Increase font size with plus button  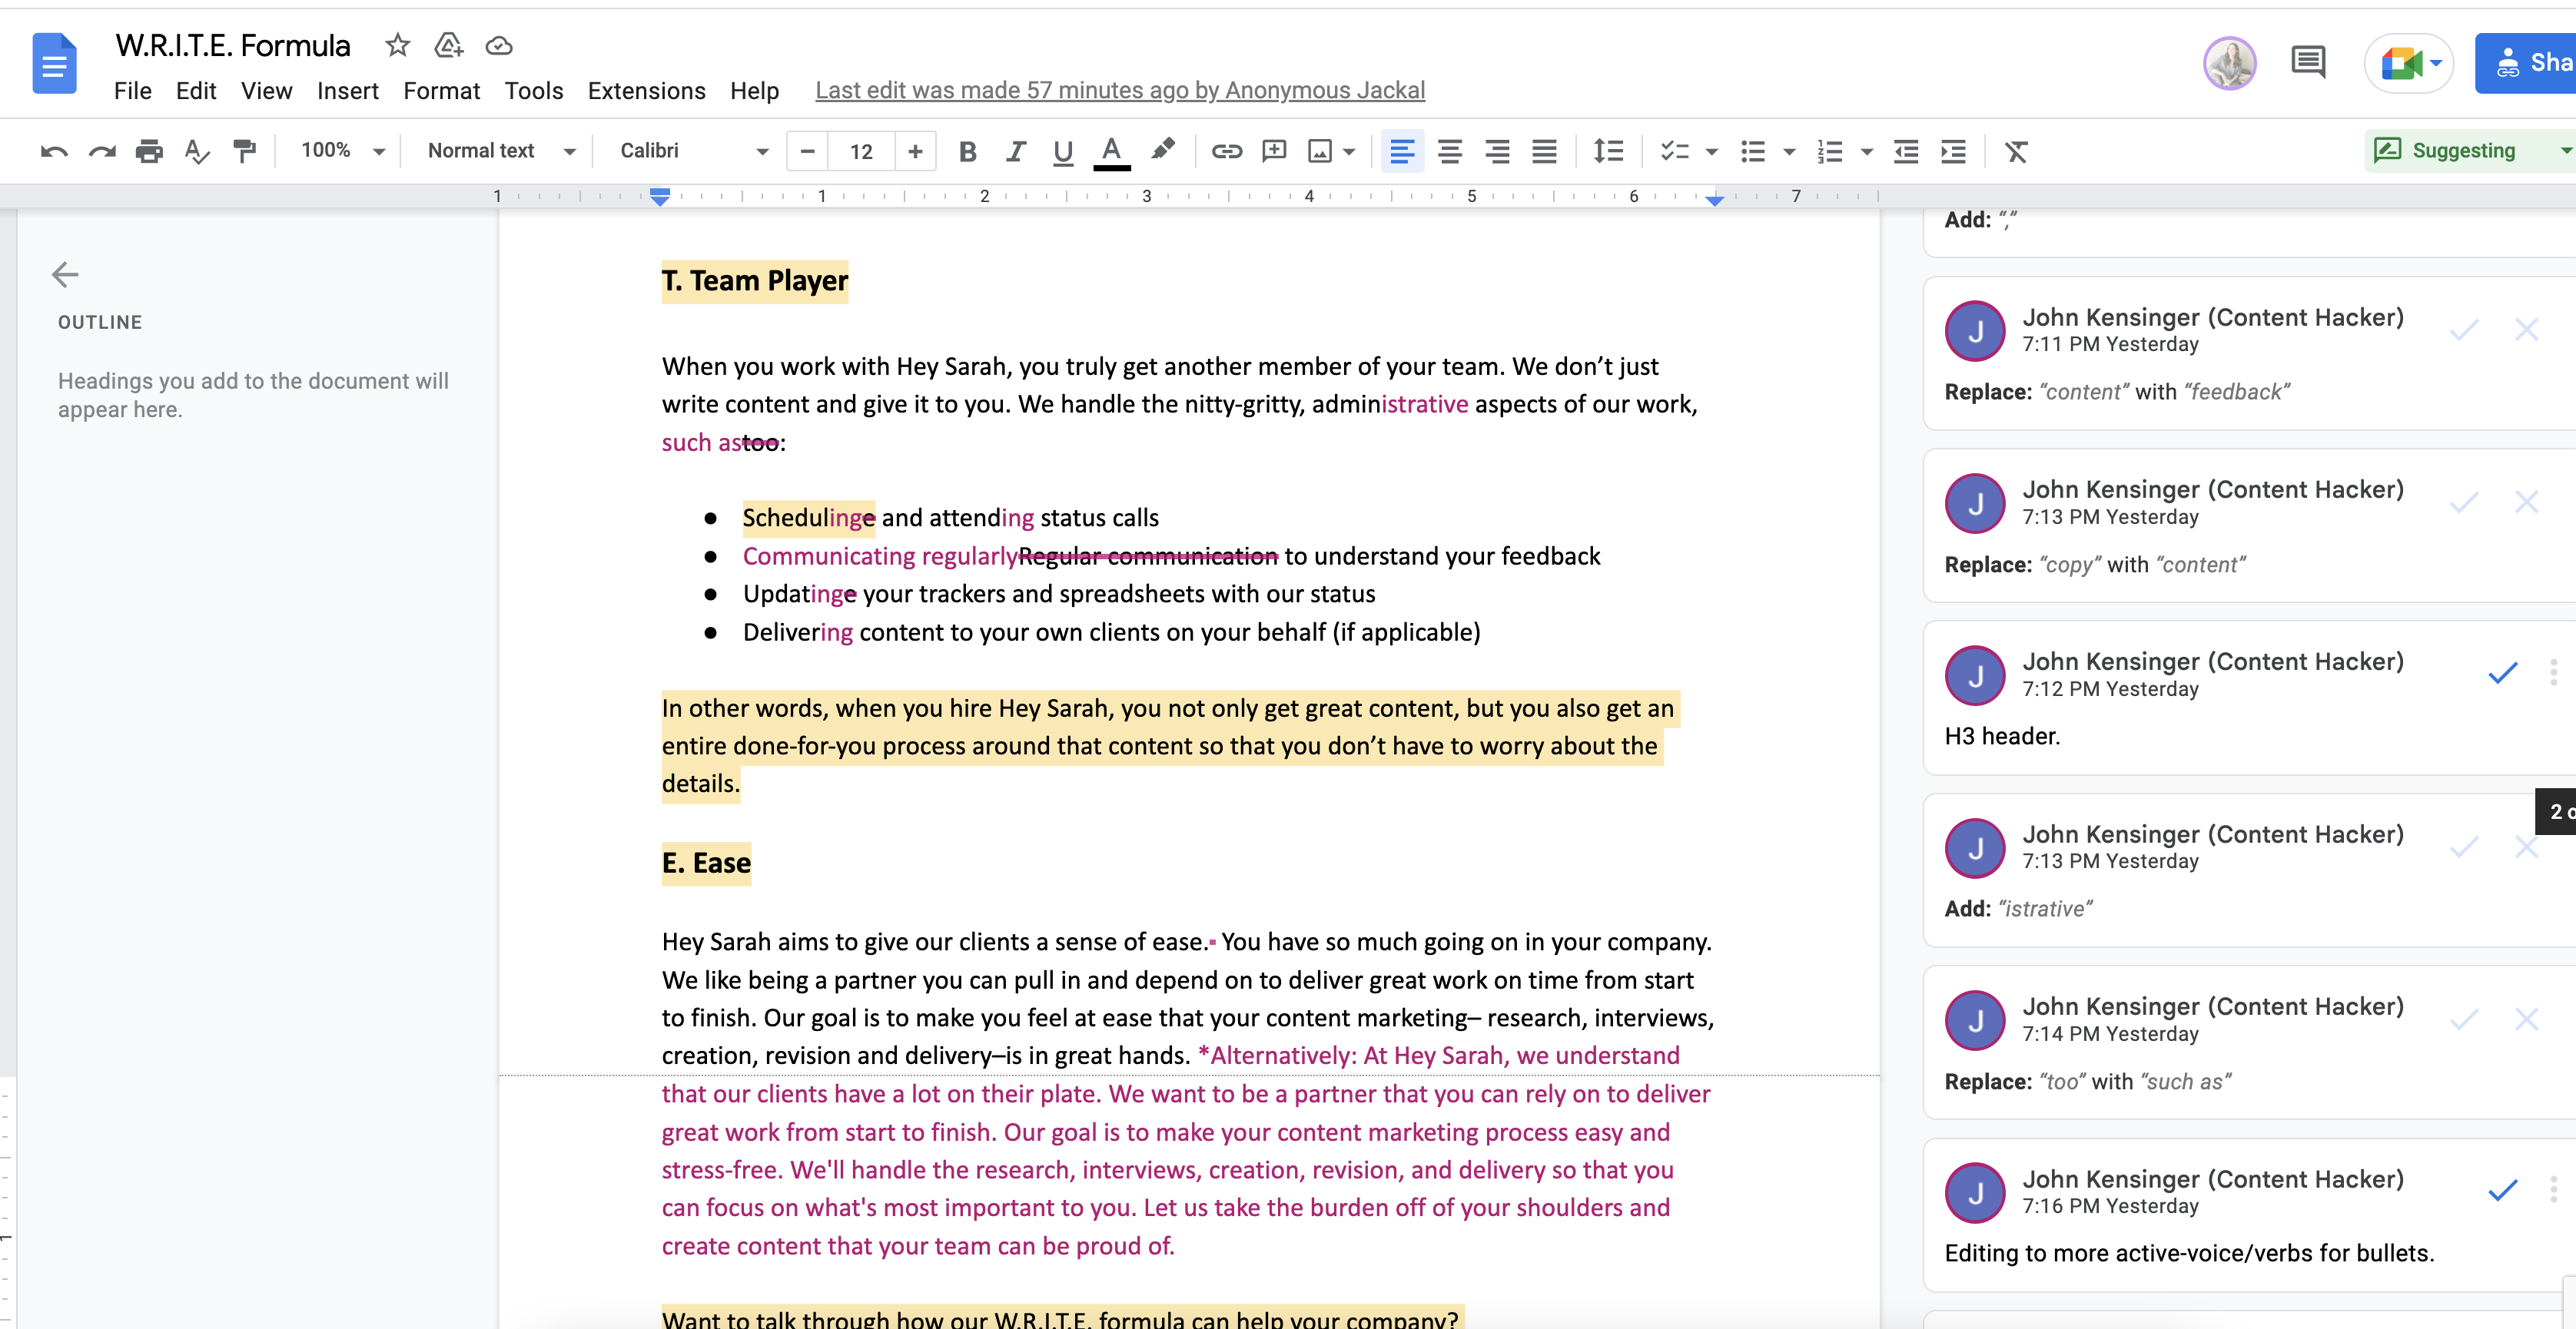click(x=915, y=151)
